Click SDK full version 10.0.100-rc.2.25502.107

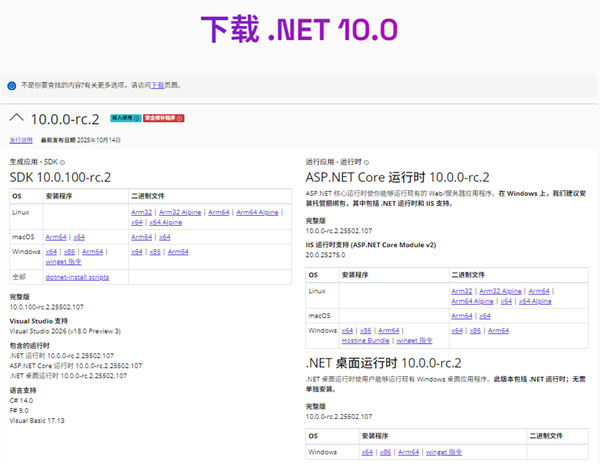click(x=46, y=307)
